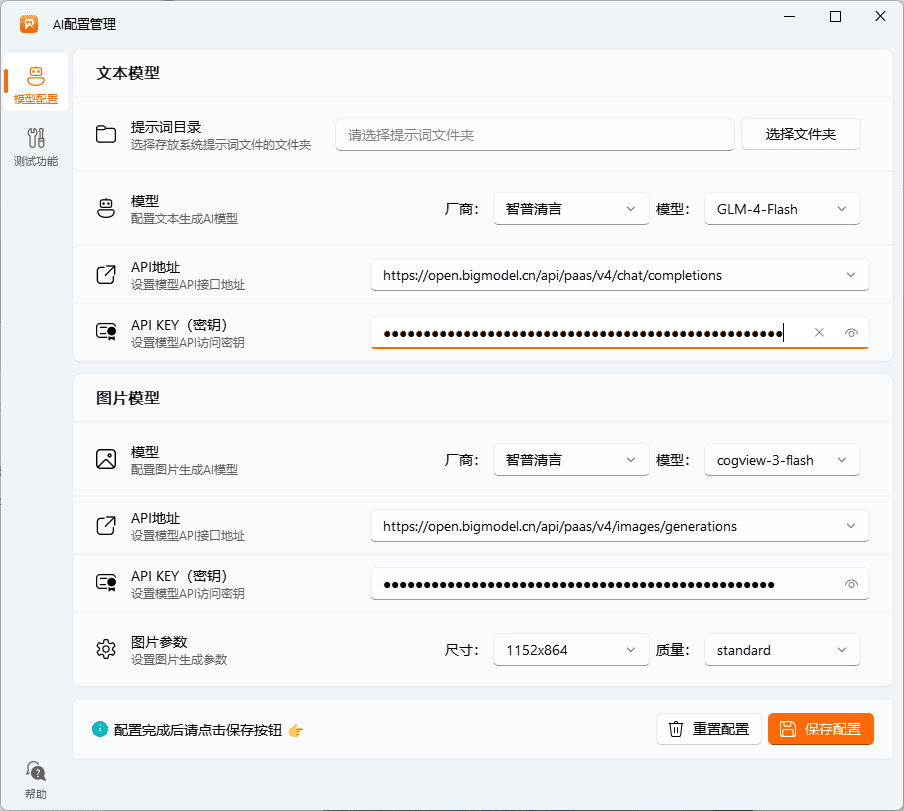Click the folder icon beside 提示词目录
The width and height of the screenshot is (904, 811).
click(106, 135)
